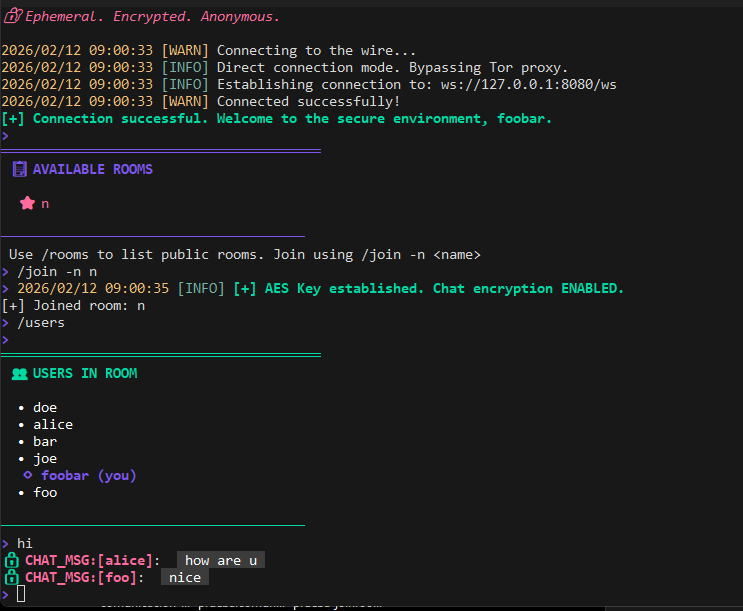This screenshot has width=743, height=611.
Task: Click the users icon next to USERS IN ROOM
Action: coord(19,374)
